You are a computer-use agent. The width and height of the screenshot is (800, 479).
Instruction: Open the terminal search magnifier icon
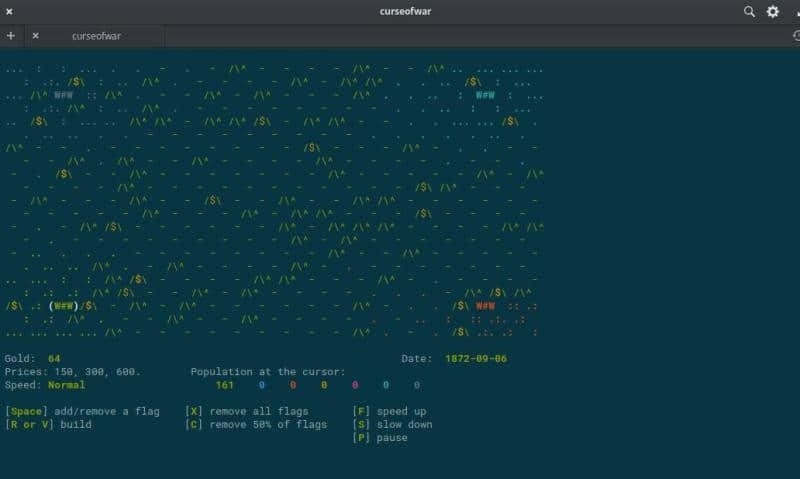749,11
